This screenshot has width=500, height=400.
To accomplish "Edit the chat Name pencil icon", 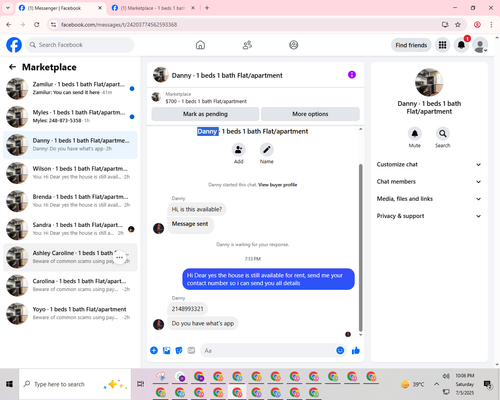I will click(267, 150).
